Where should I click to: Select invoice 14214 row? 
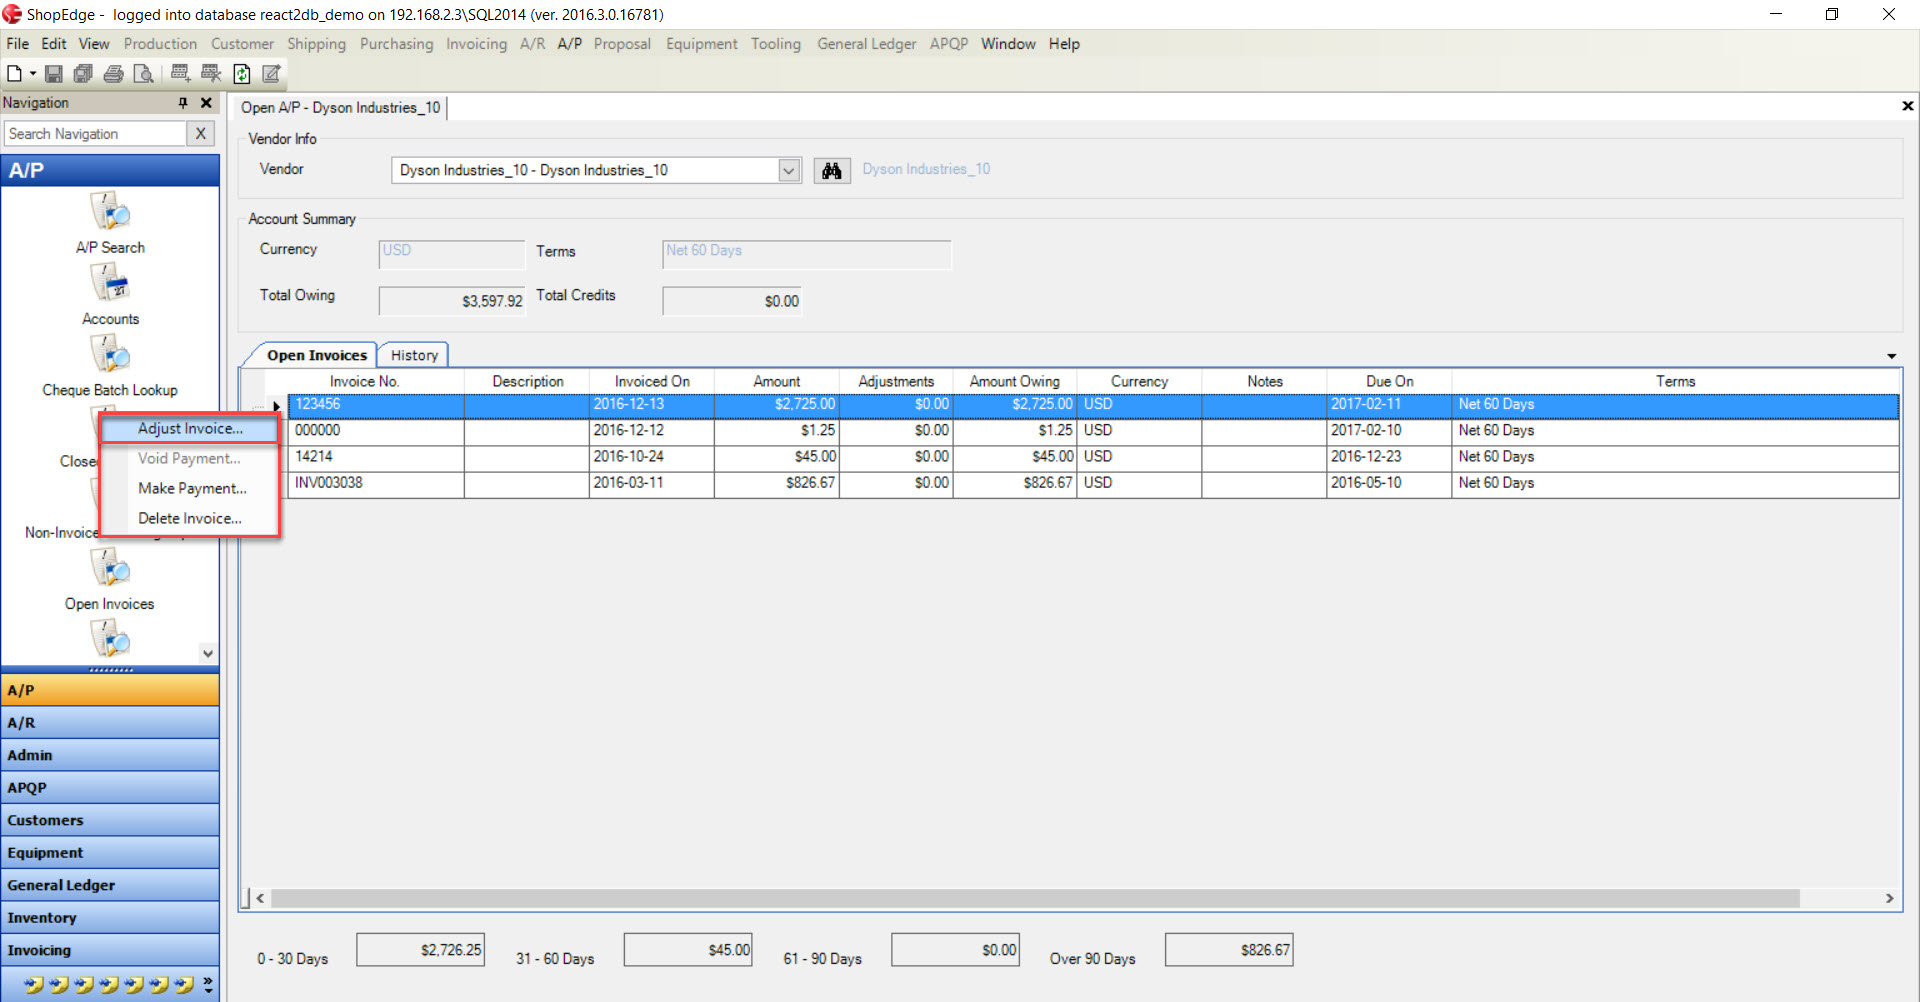1094,457
